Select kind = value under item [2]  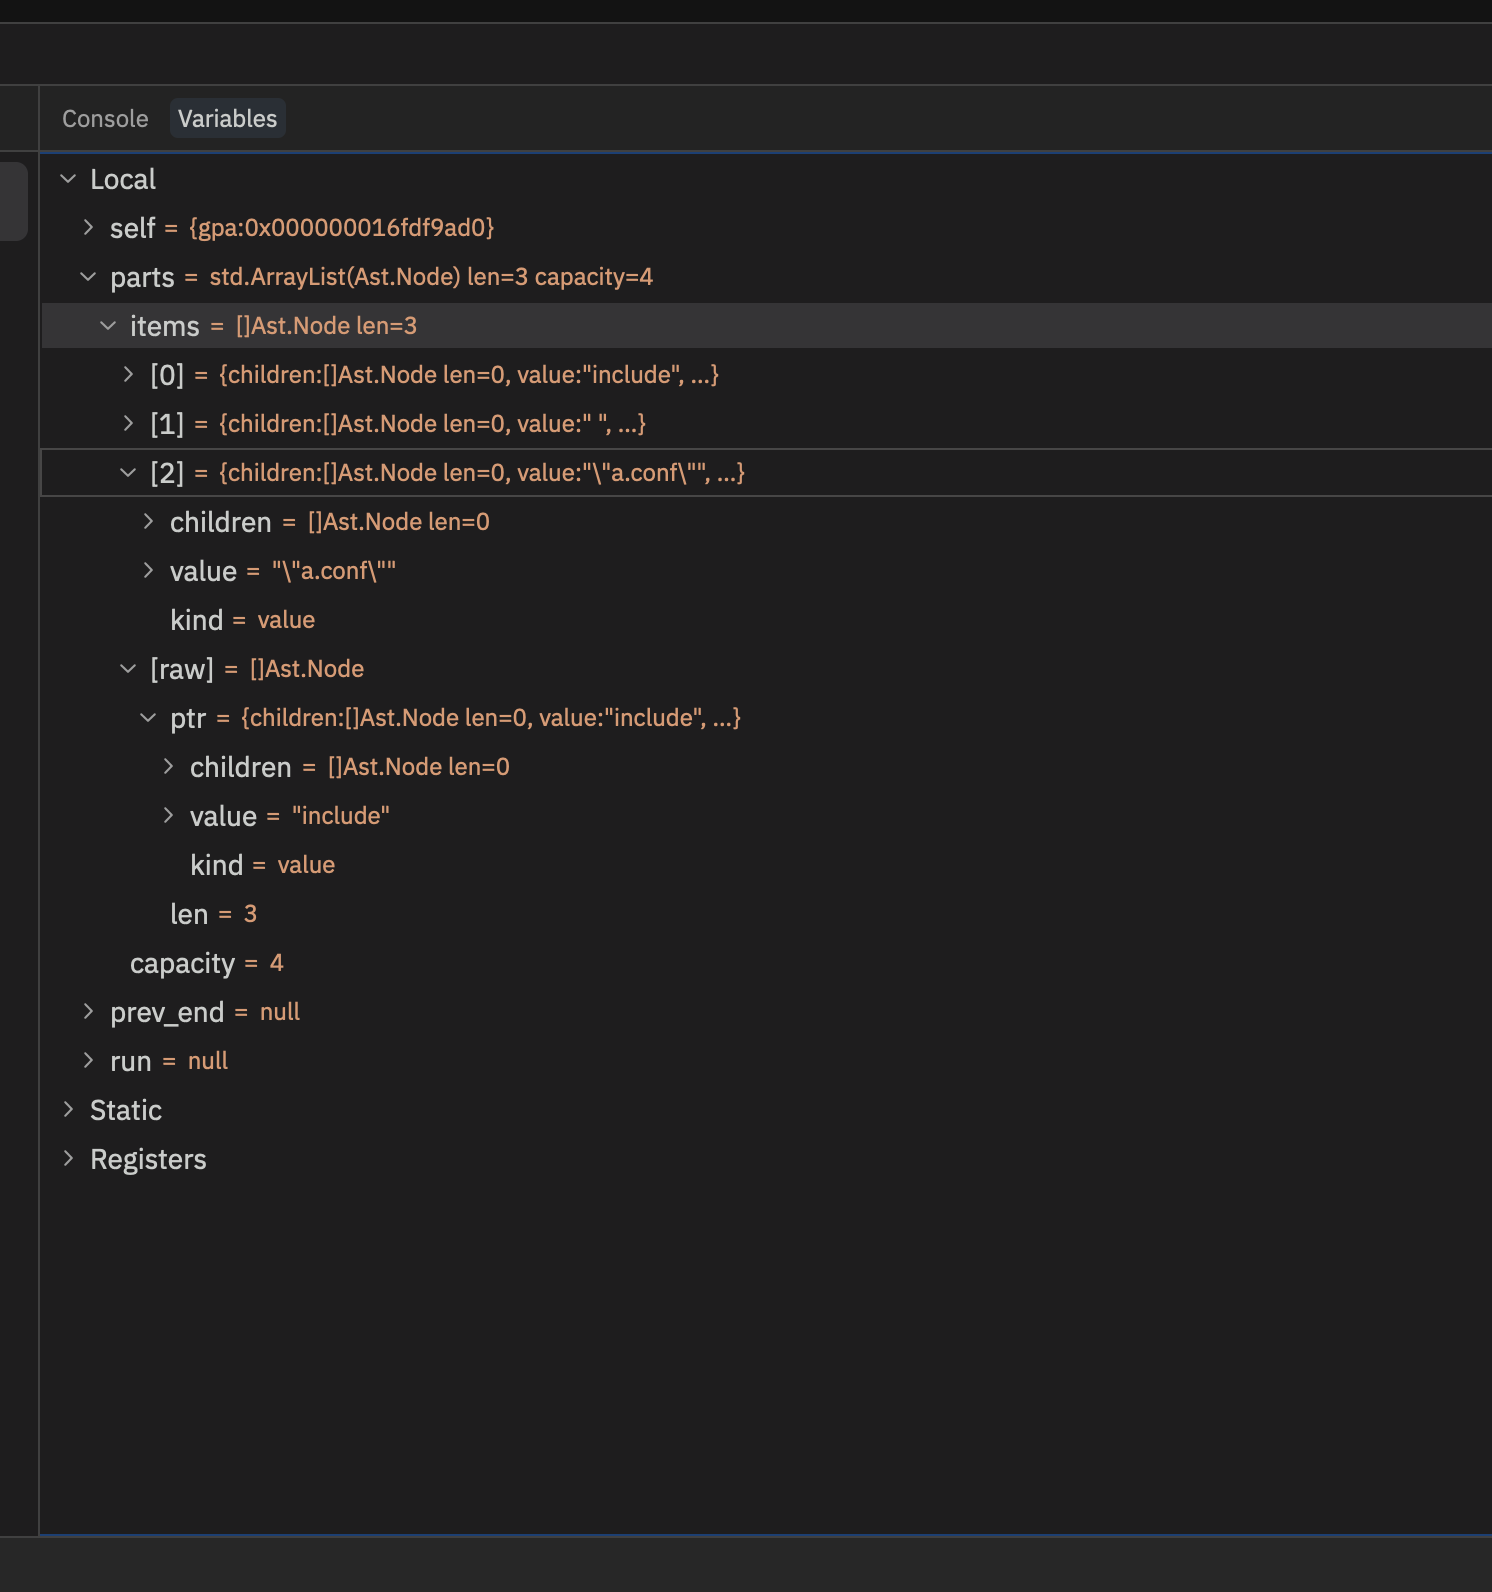coord(243,620)
